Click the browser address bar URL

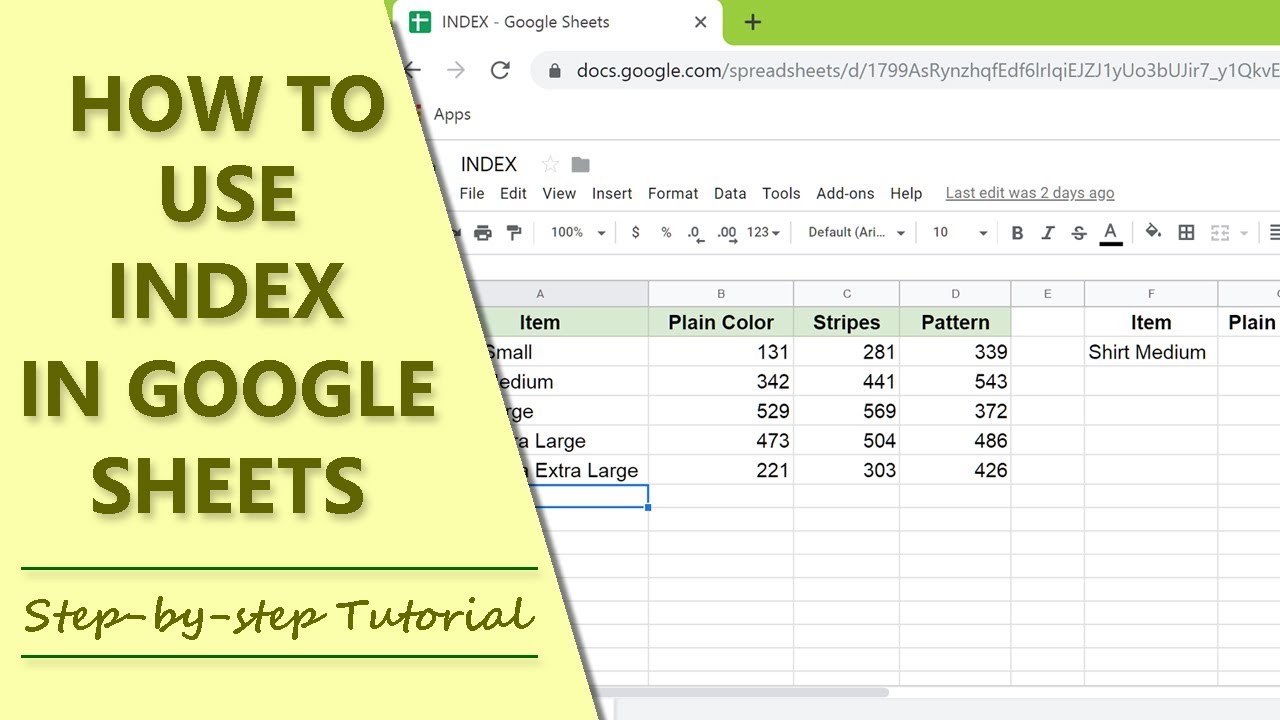927,71
